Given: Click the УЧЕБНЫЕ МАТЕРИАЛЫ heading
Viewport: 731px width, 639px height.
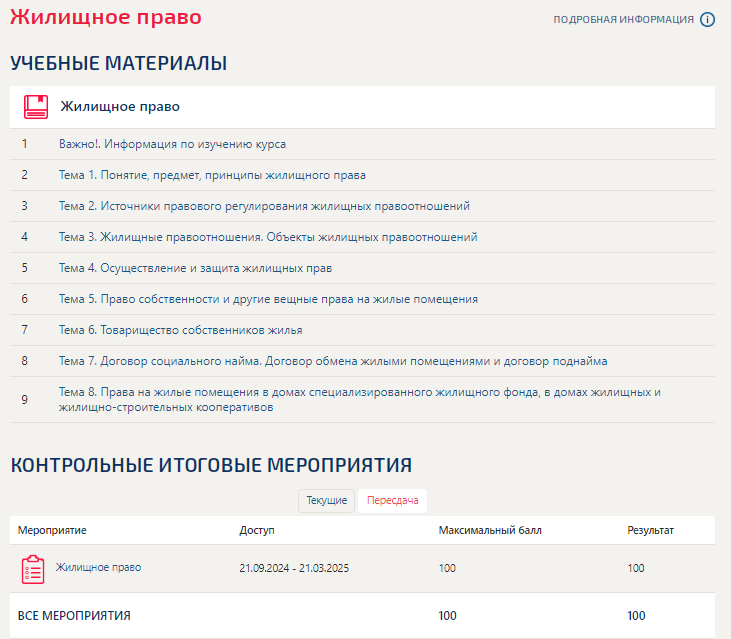Looking at the screenshot, I should [x=118, y=63].
